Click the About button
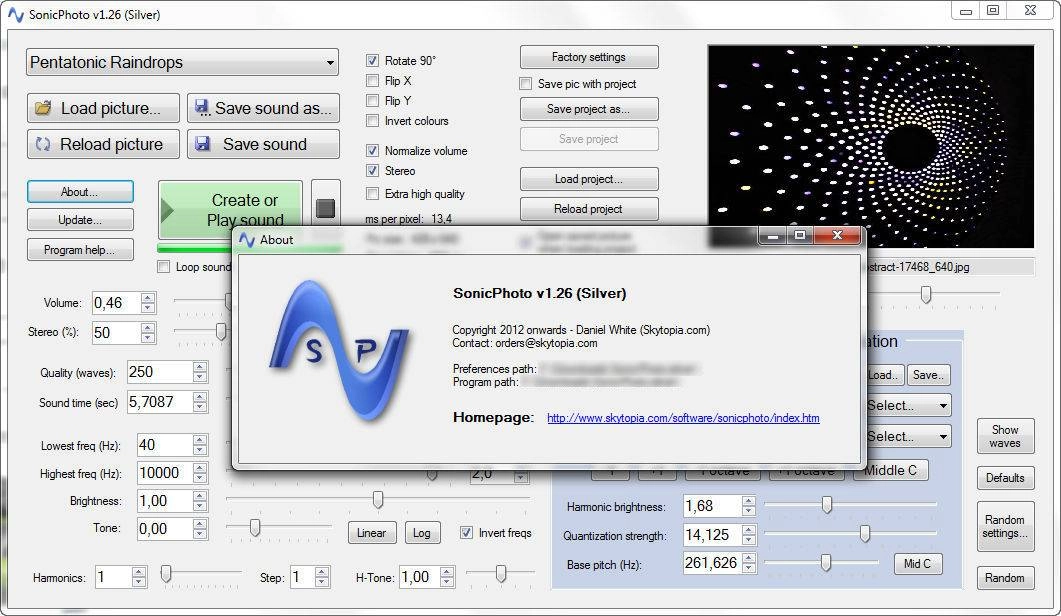 (x=80, y=192)
